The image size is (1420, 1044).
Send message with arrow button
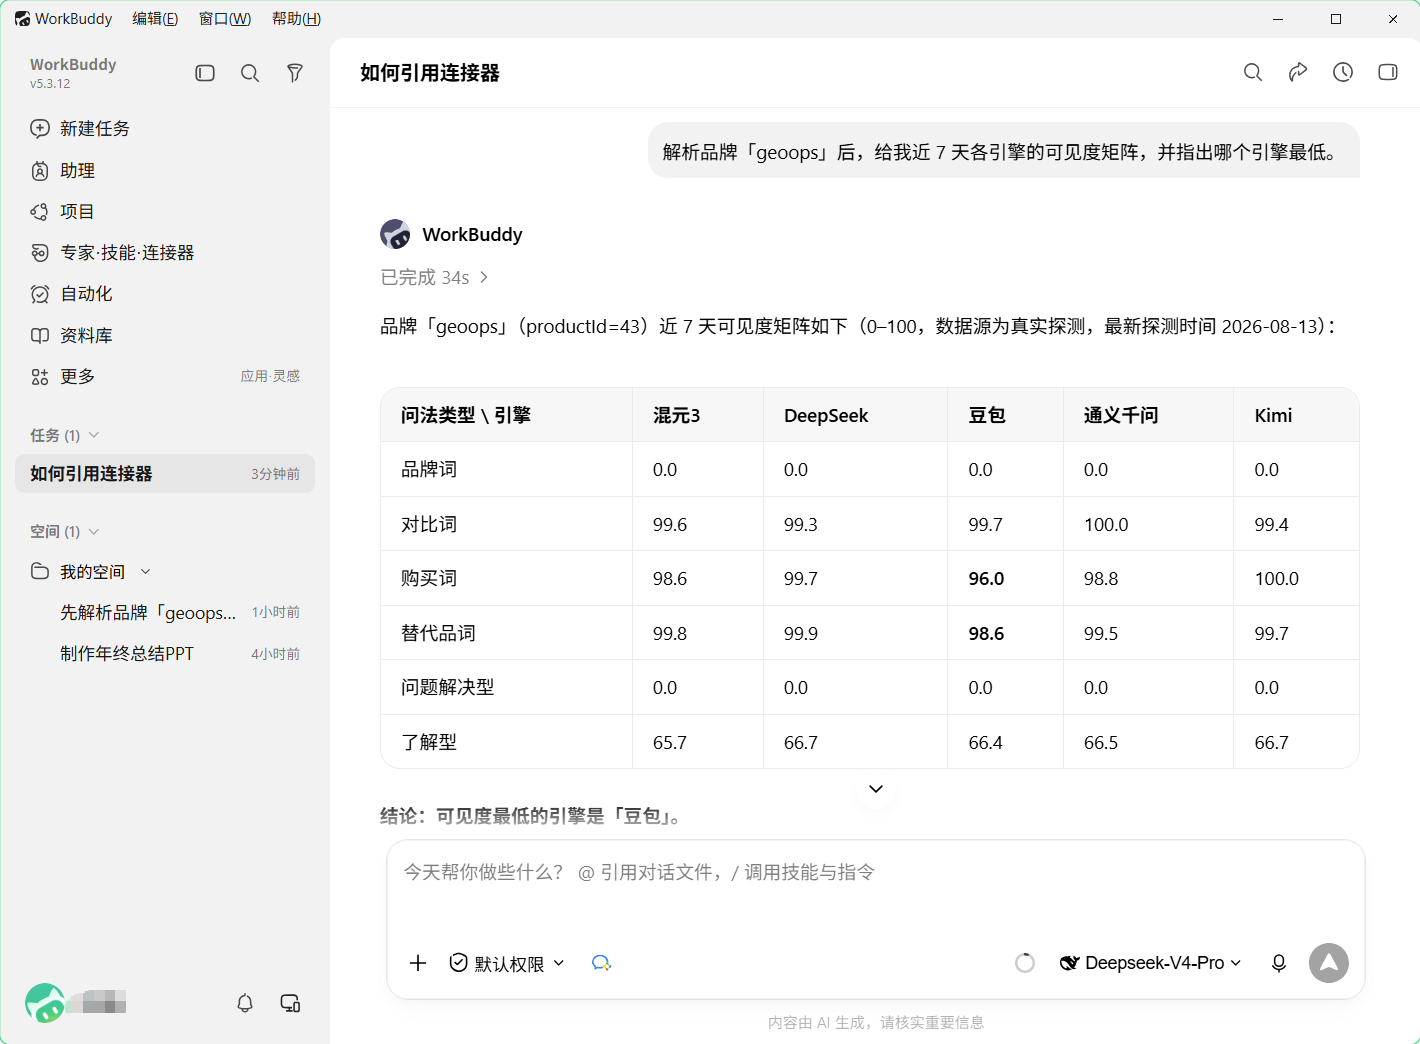pos(1329,963)
